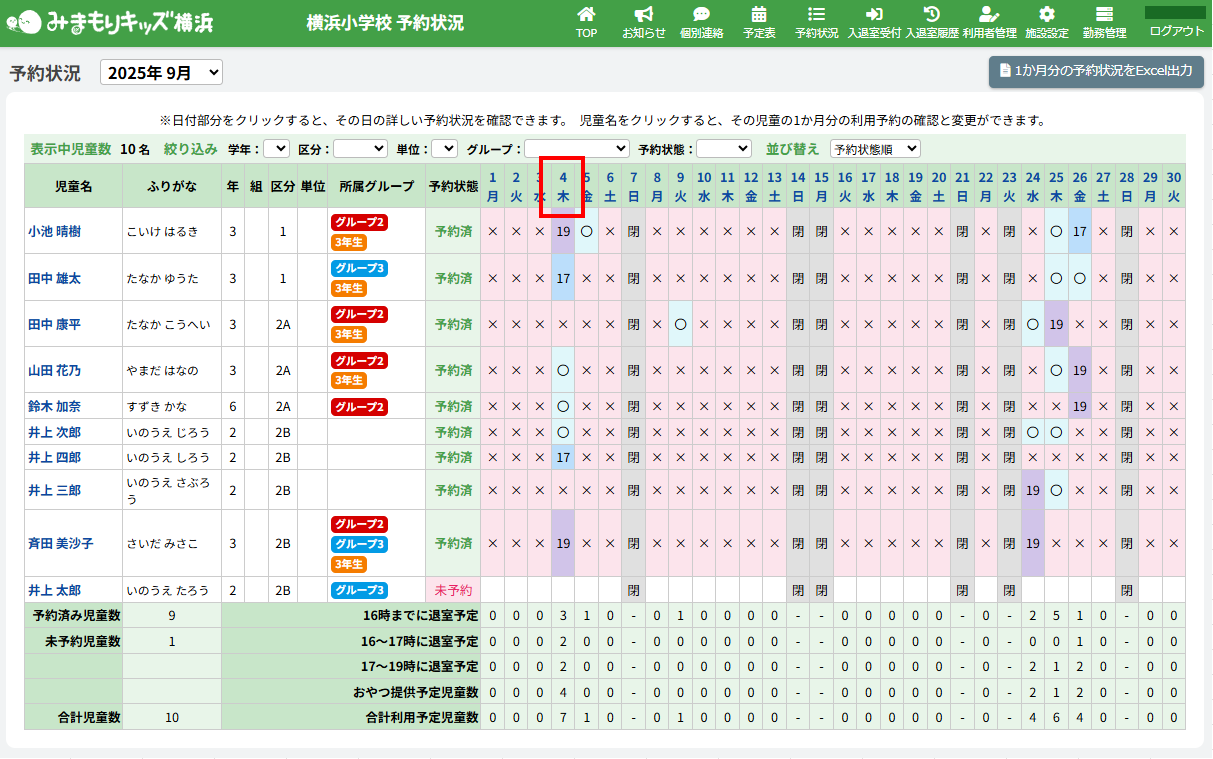Open 施設設定 gear icon
This screenshot has height=759, width=1213.
(1047, 15)
